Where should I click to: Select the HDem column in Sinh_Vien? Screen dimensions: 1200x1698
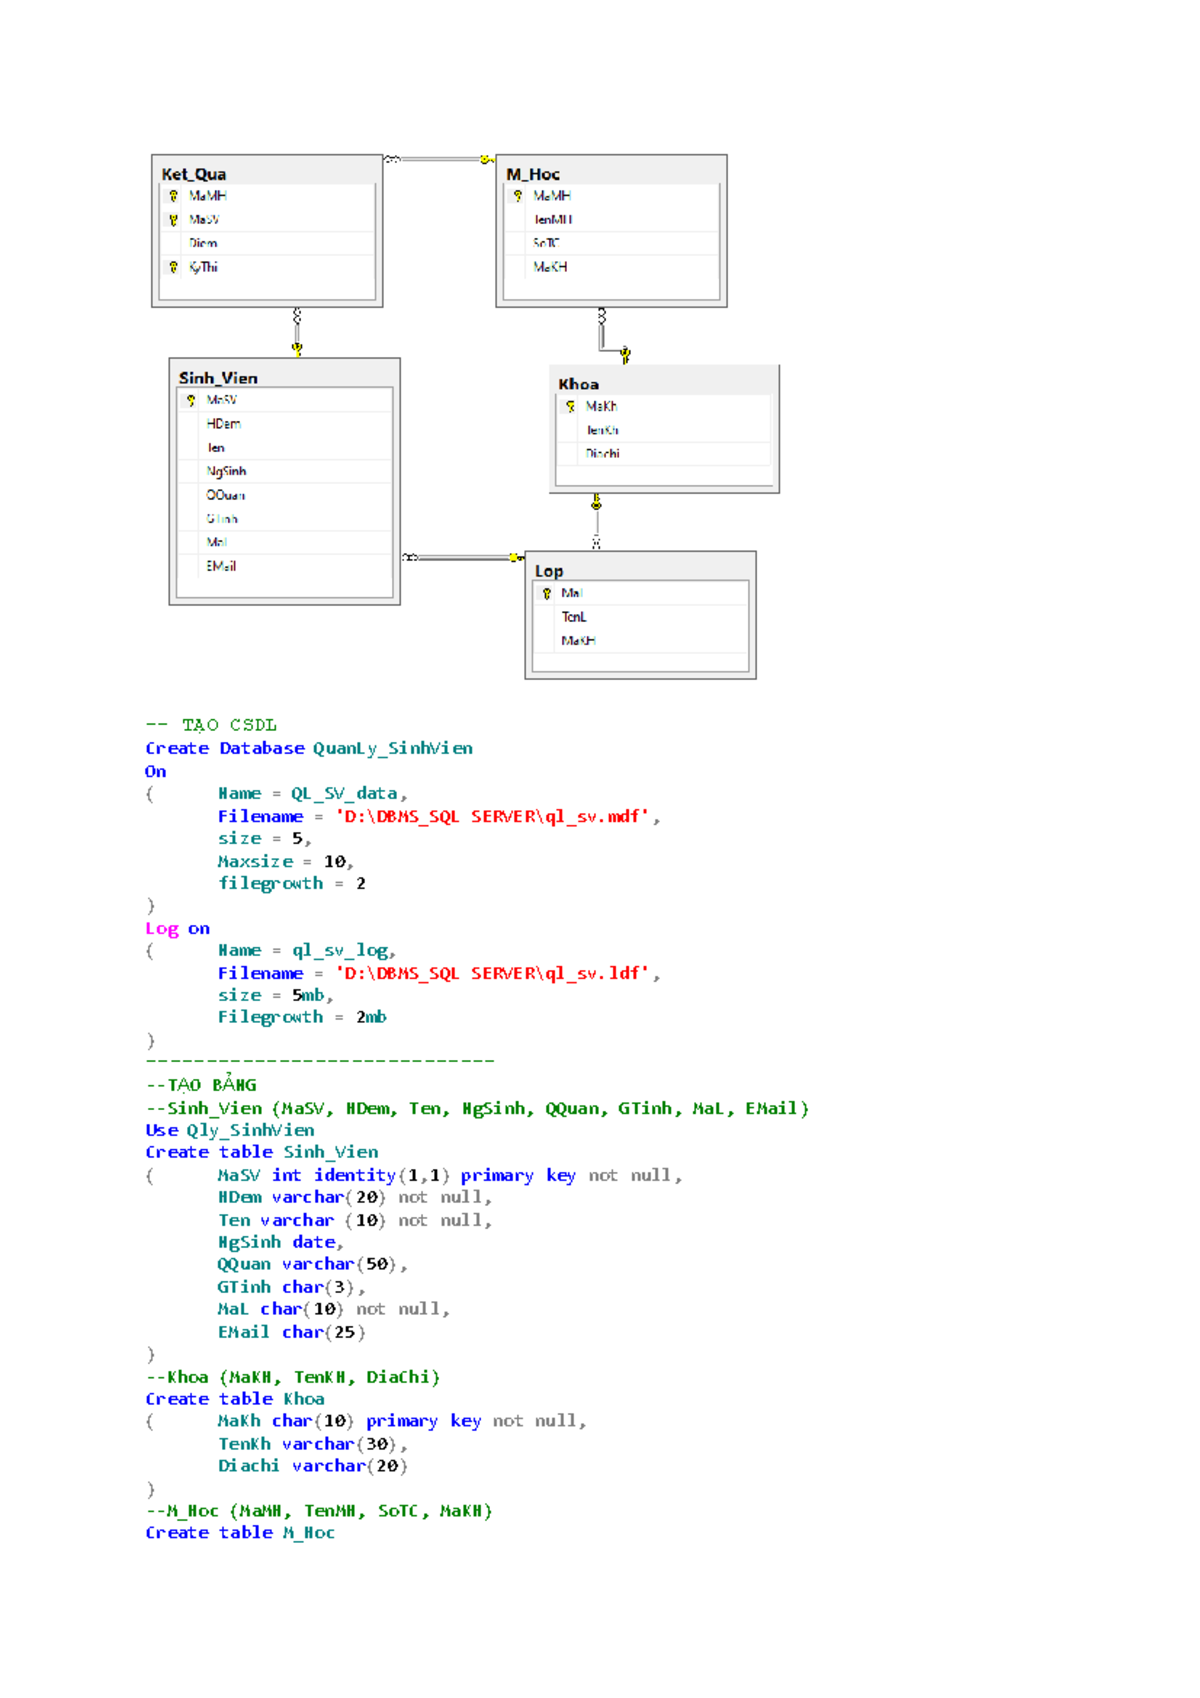coord(285,424)
